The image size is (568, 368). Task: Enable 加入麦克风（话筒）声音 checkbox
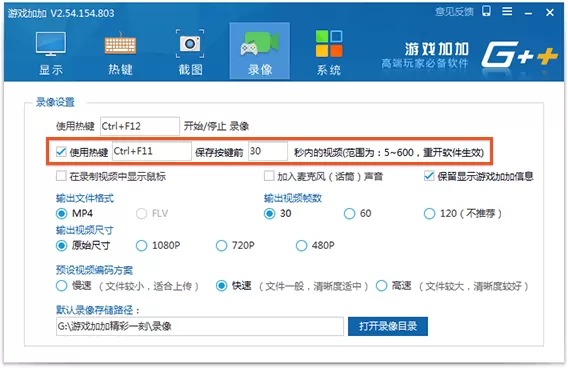pyautogui.click(x=269, y=176)
